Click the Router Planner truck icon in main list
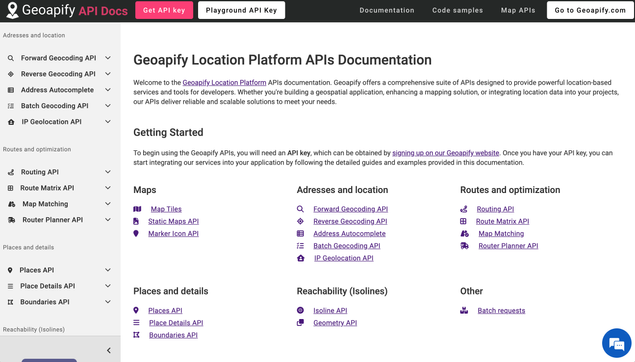This screenshot has width=635, height=362. coord(465,246)
